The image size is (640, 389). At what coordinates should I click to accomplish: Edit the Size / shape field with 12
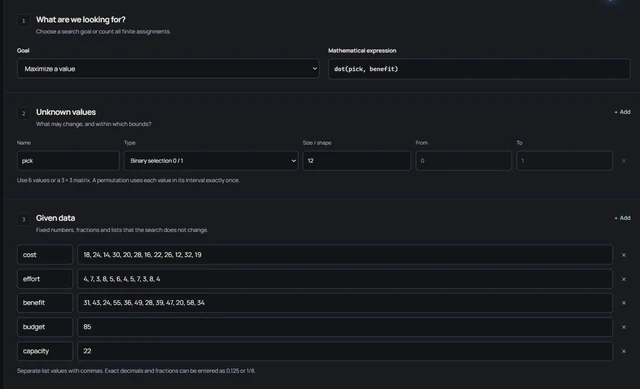(357, 161)
